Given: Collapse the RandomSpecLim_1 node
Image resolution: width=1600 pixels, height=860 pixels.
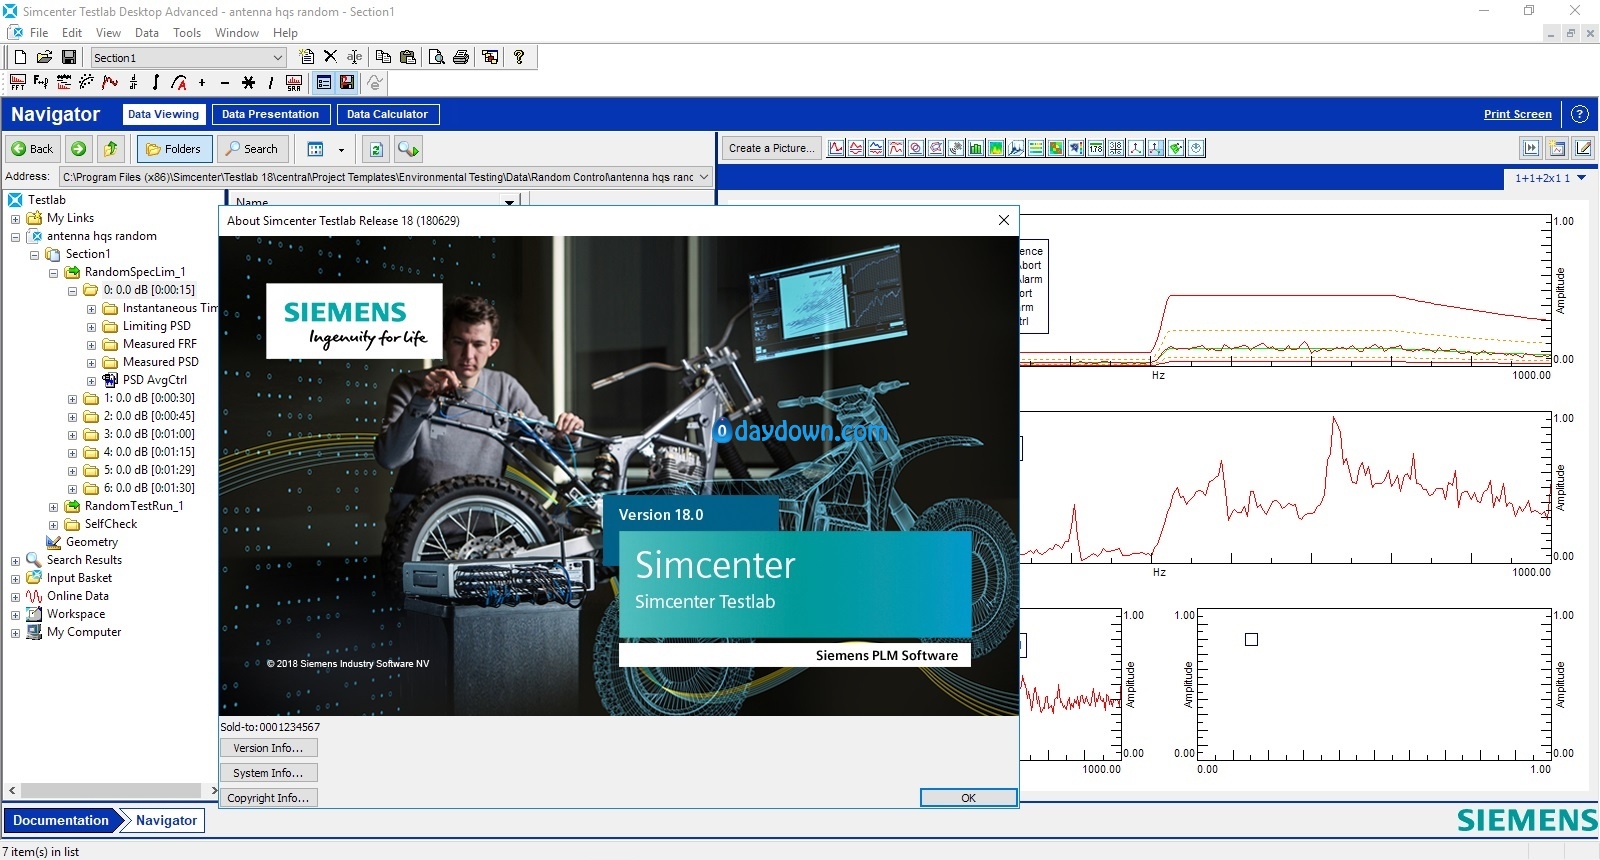Looking at the screenshot, I should 53,272.
